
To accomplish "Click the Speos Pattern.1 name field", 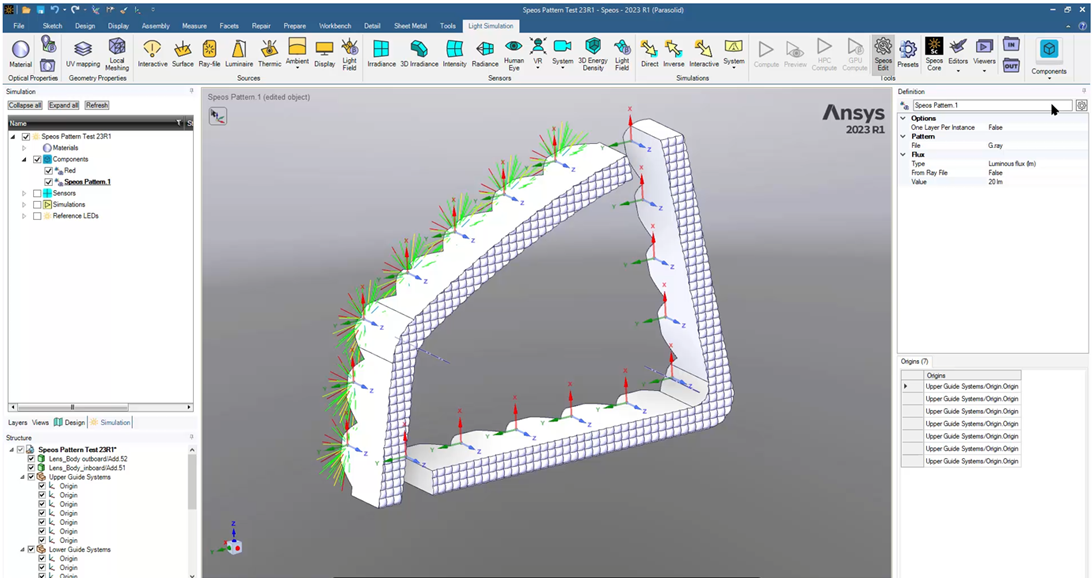I will [985, 106].
